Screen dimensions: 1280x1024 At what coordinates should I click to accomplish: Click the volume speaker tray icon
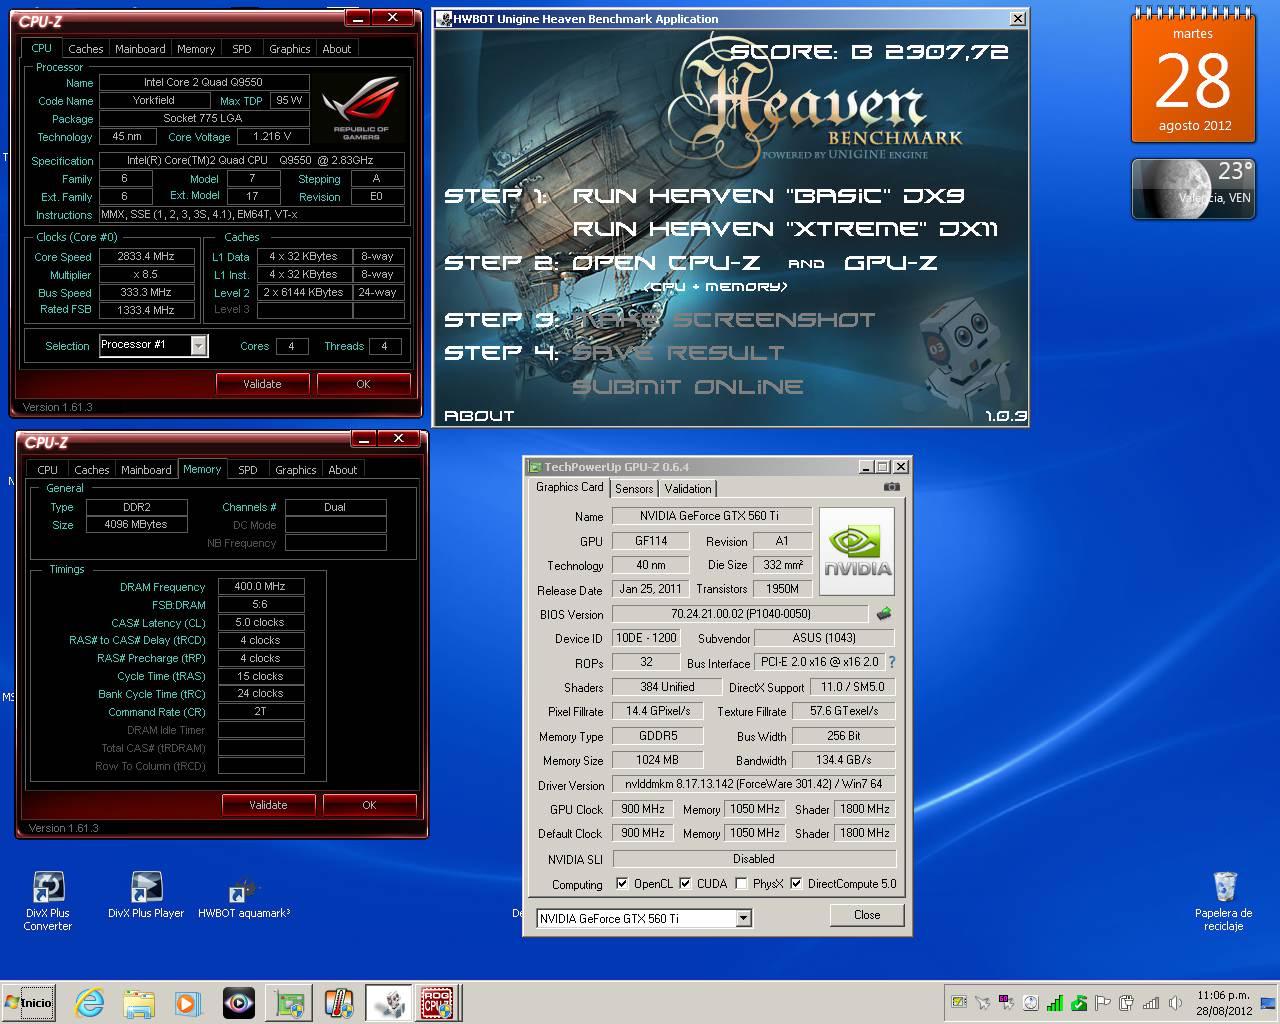[x=1175, y=1002]
